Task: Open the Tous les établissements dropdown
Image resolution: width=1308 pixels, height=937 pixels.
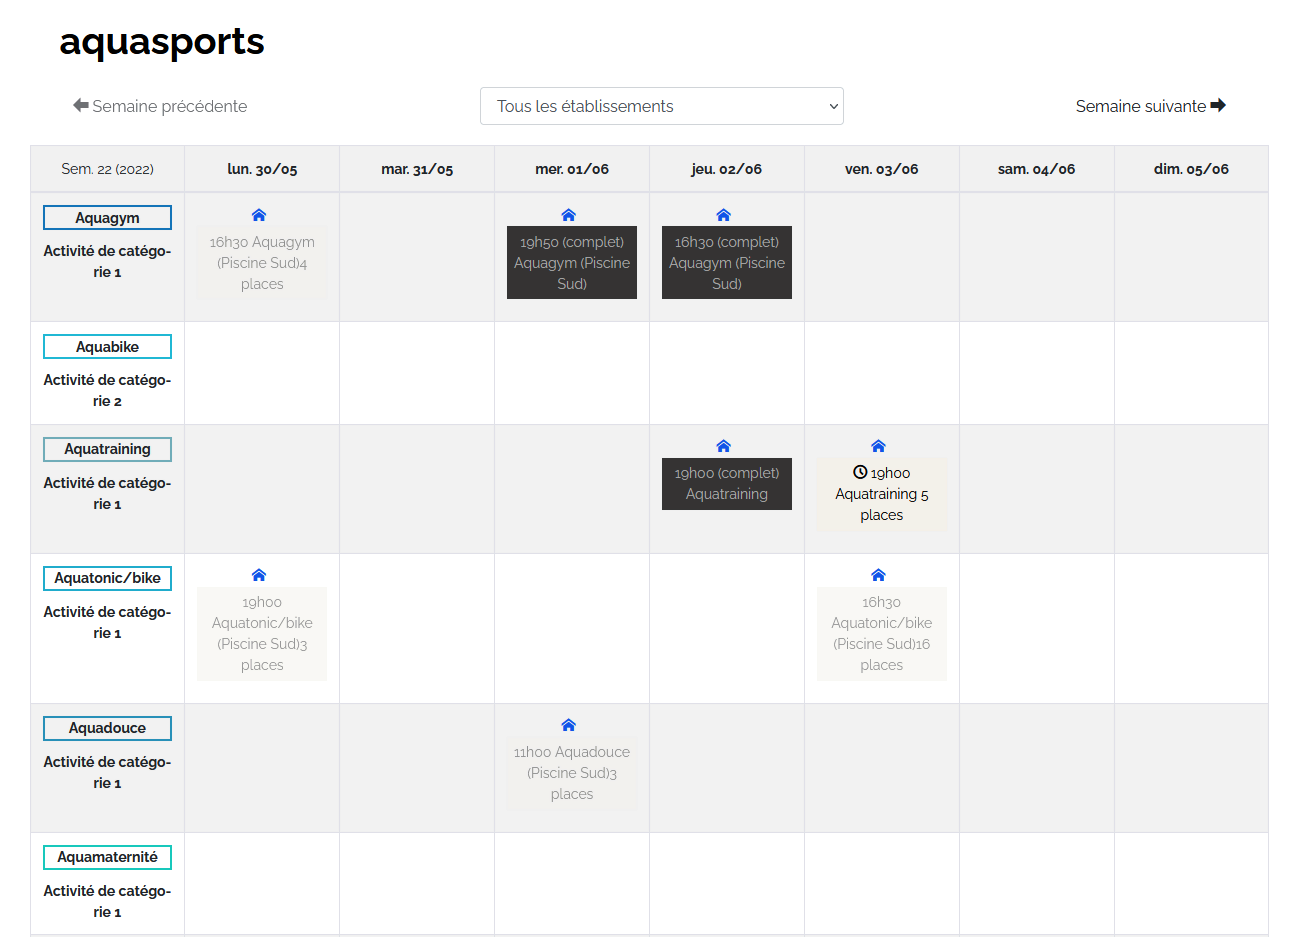Action: click(662, 106)
